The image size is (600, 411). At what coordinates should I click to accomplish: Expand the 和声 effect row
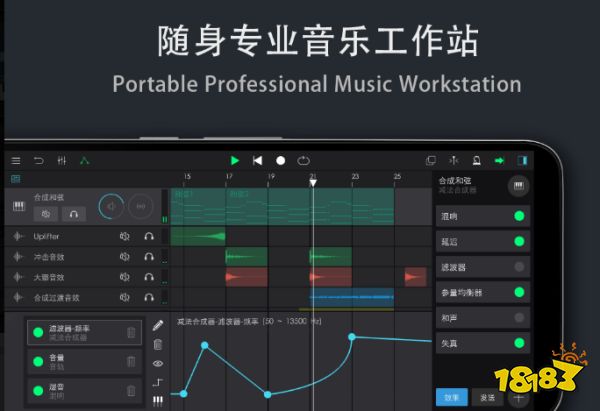point(470,318)
